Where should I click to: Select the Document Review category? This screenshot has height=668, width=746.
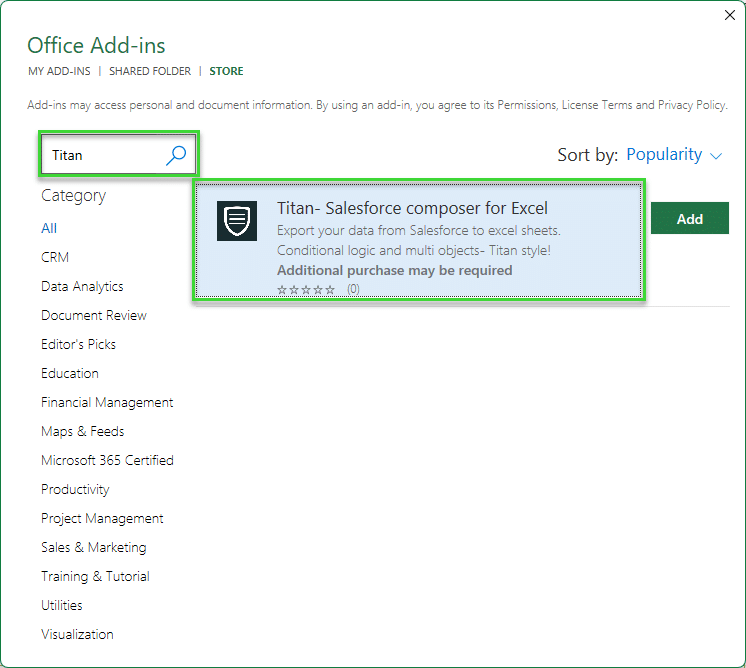(x=94, y=315)
